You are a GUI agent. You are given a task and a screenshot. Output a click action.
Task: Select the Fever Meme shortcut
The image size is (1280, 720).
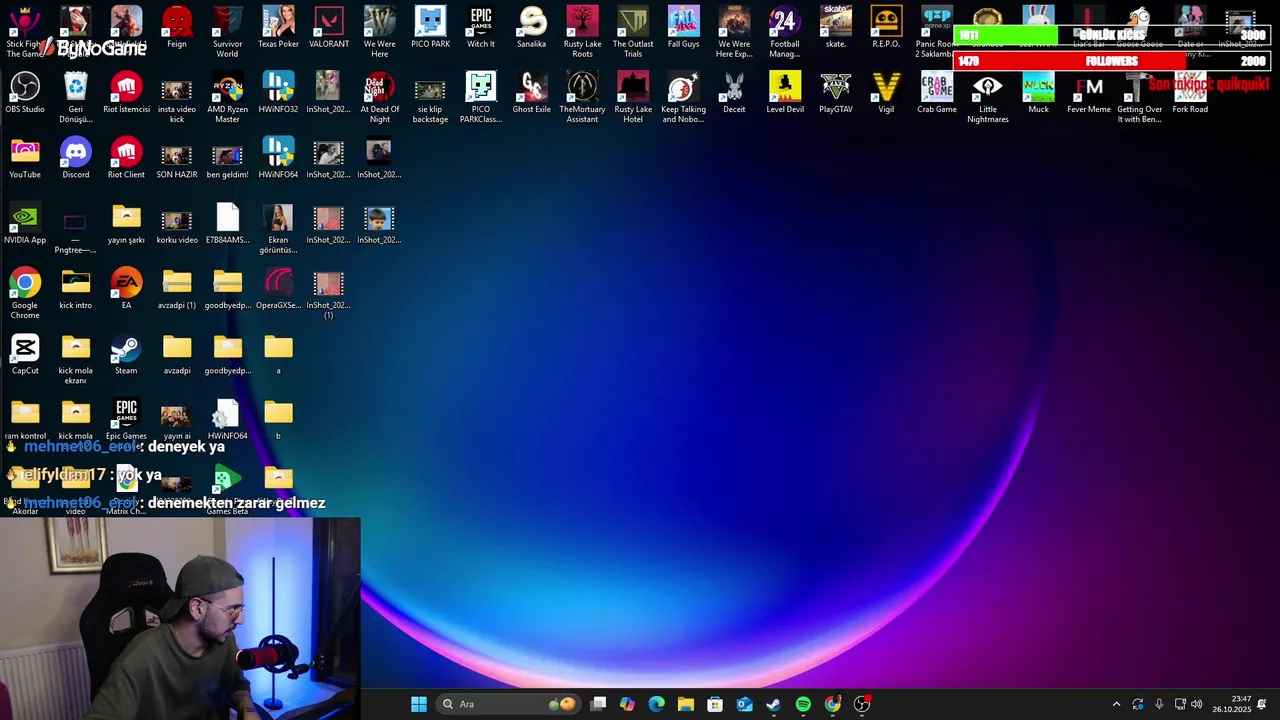point(1089,93)
